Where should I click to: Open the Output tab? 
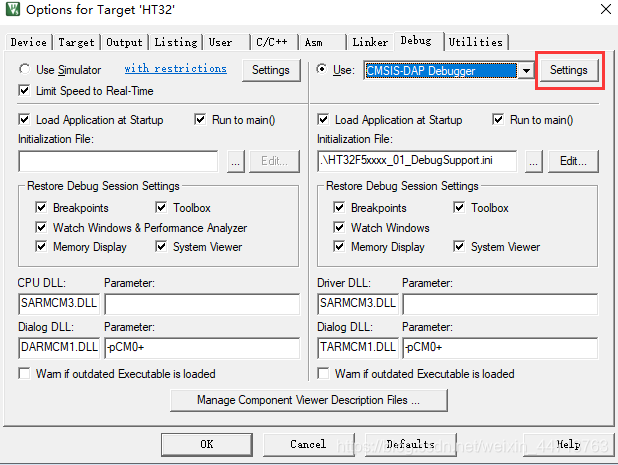tap(124, 42)
